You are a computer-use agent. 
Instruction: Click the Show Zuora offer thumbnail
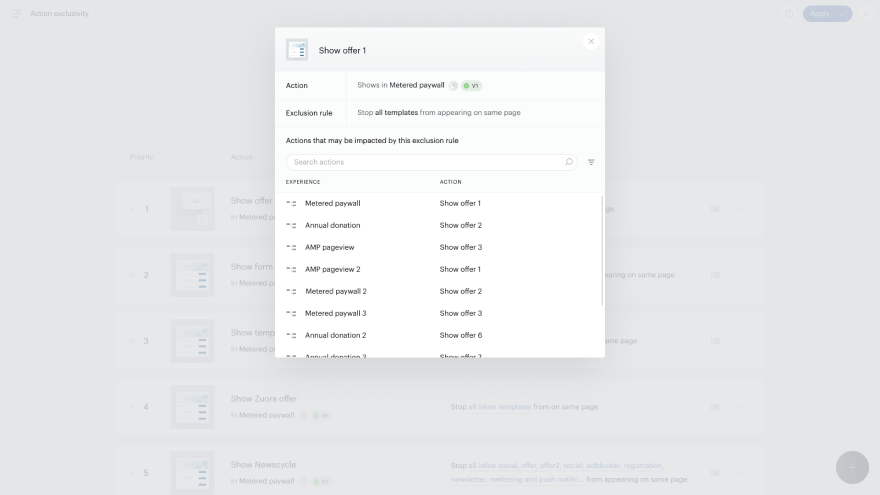pos(192,407)
